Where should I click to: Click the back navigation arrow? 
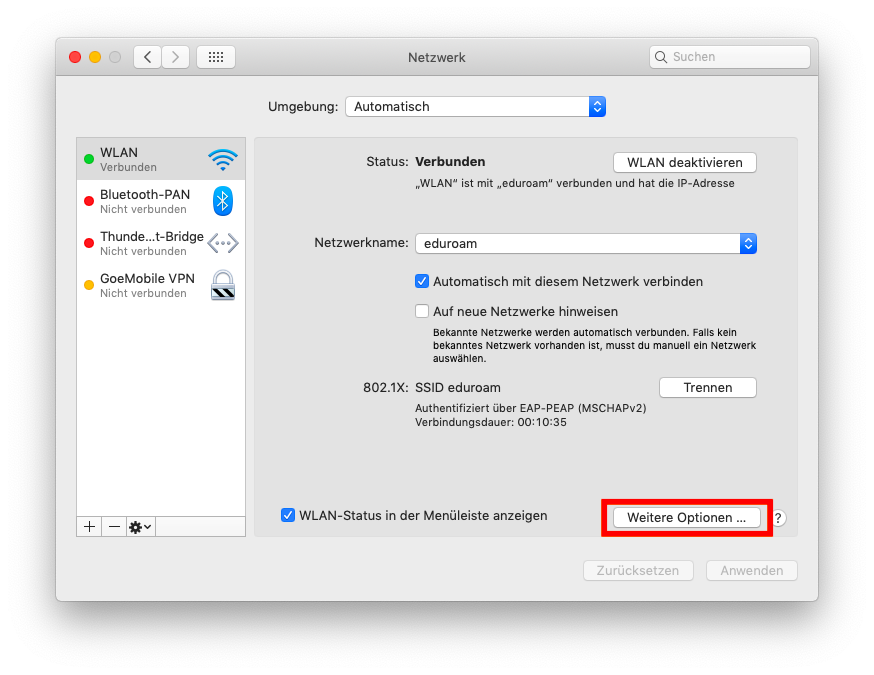[x=148, y=57]
